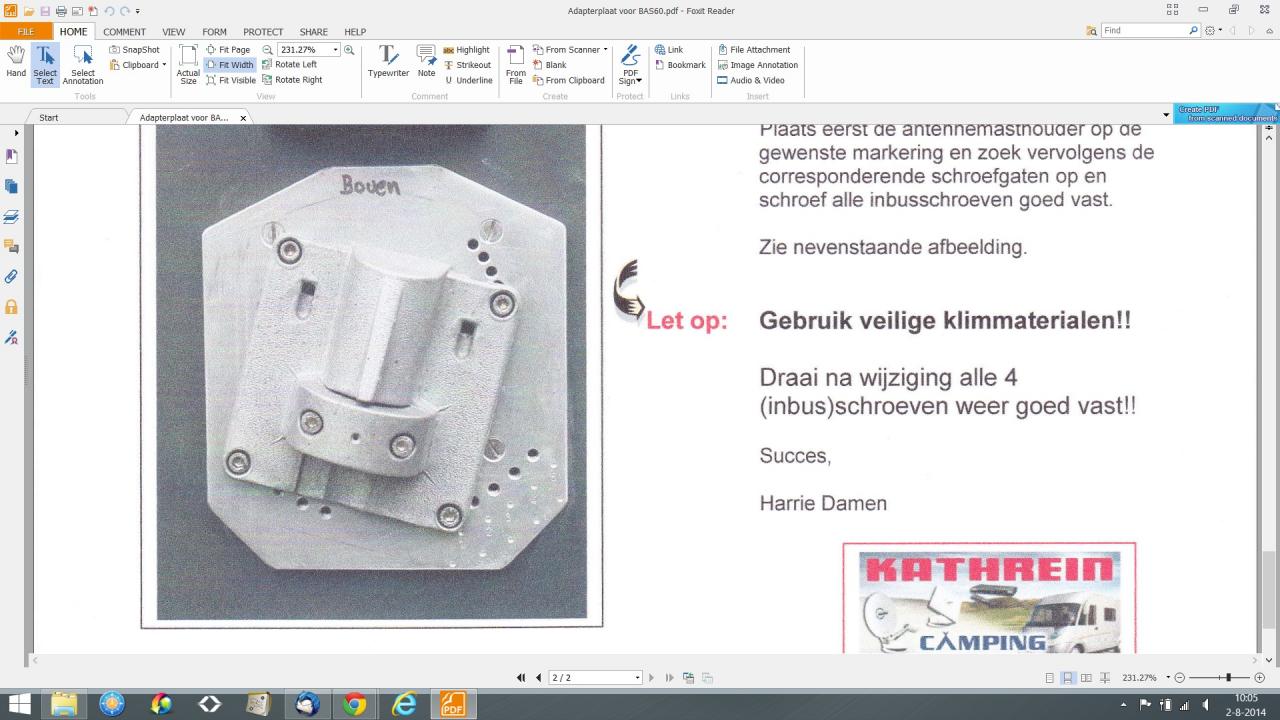Toggle the Fit Width view
The width and height of the screenshot is (1280, 720).
(230, 65)
